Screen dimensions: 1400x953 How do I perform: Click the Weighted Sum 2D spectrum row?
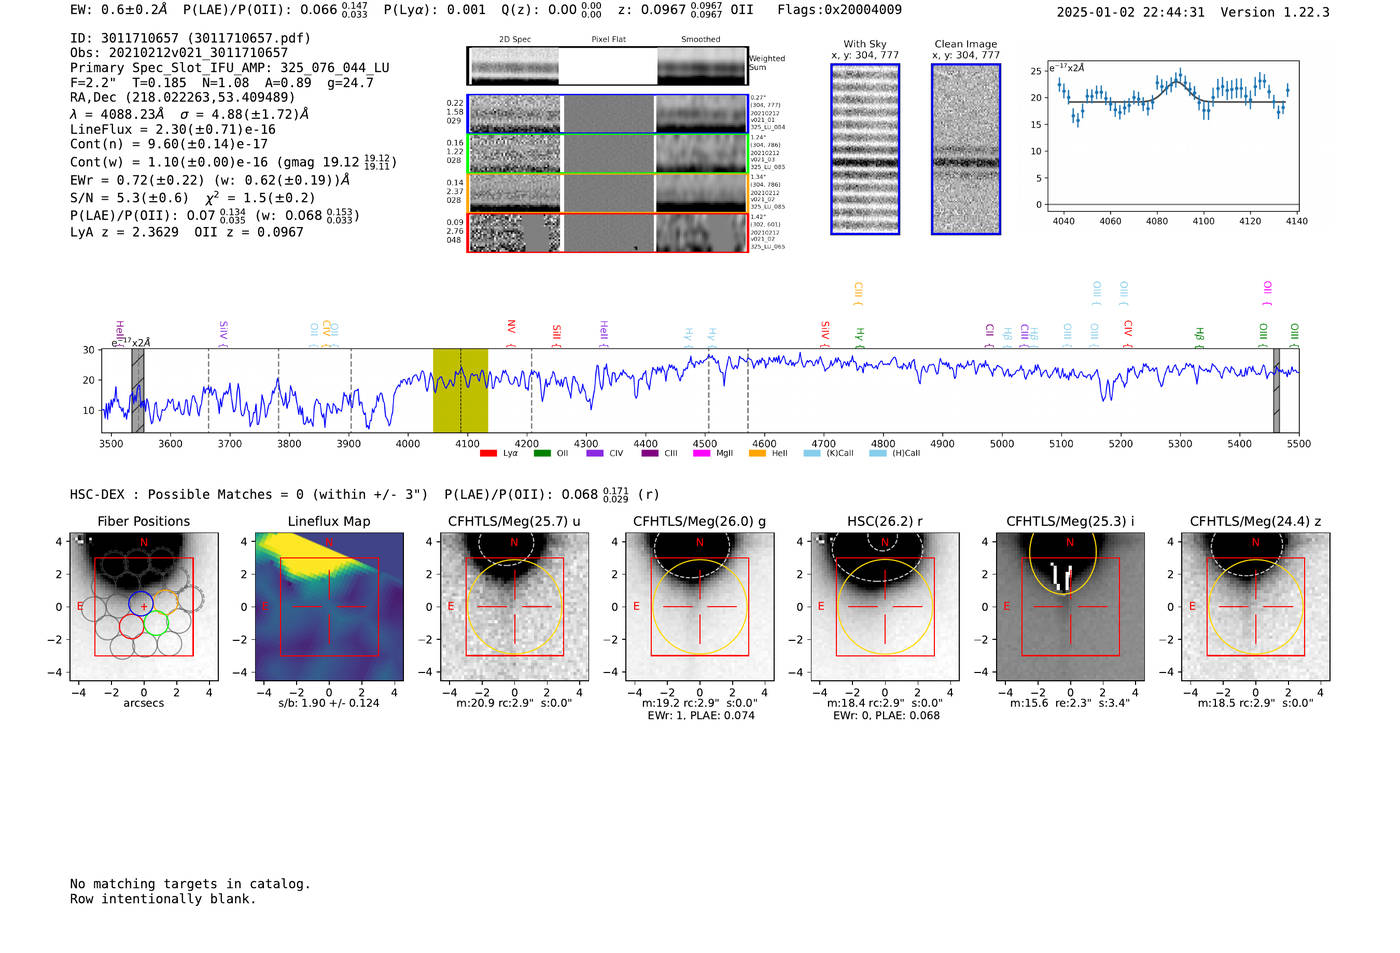[608, 66]
